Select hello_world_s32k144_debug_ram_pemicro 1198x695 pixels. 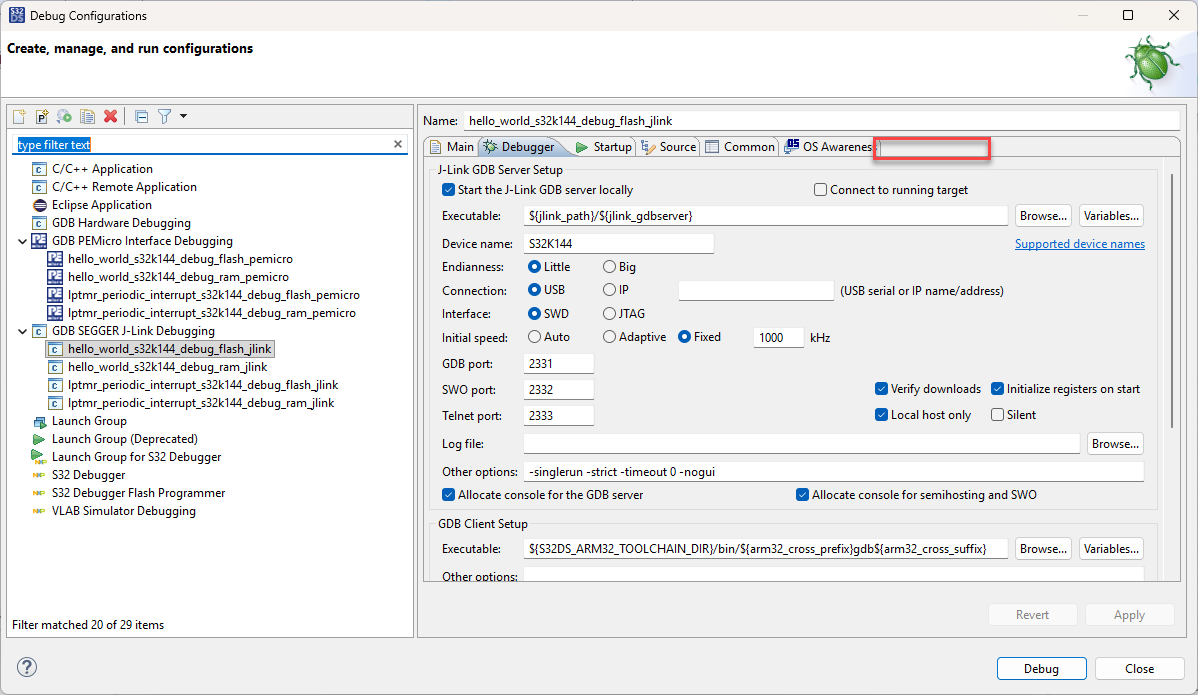coord(178,277)
